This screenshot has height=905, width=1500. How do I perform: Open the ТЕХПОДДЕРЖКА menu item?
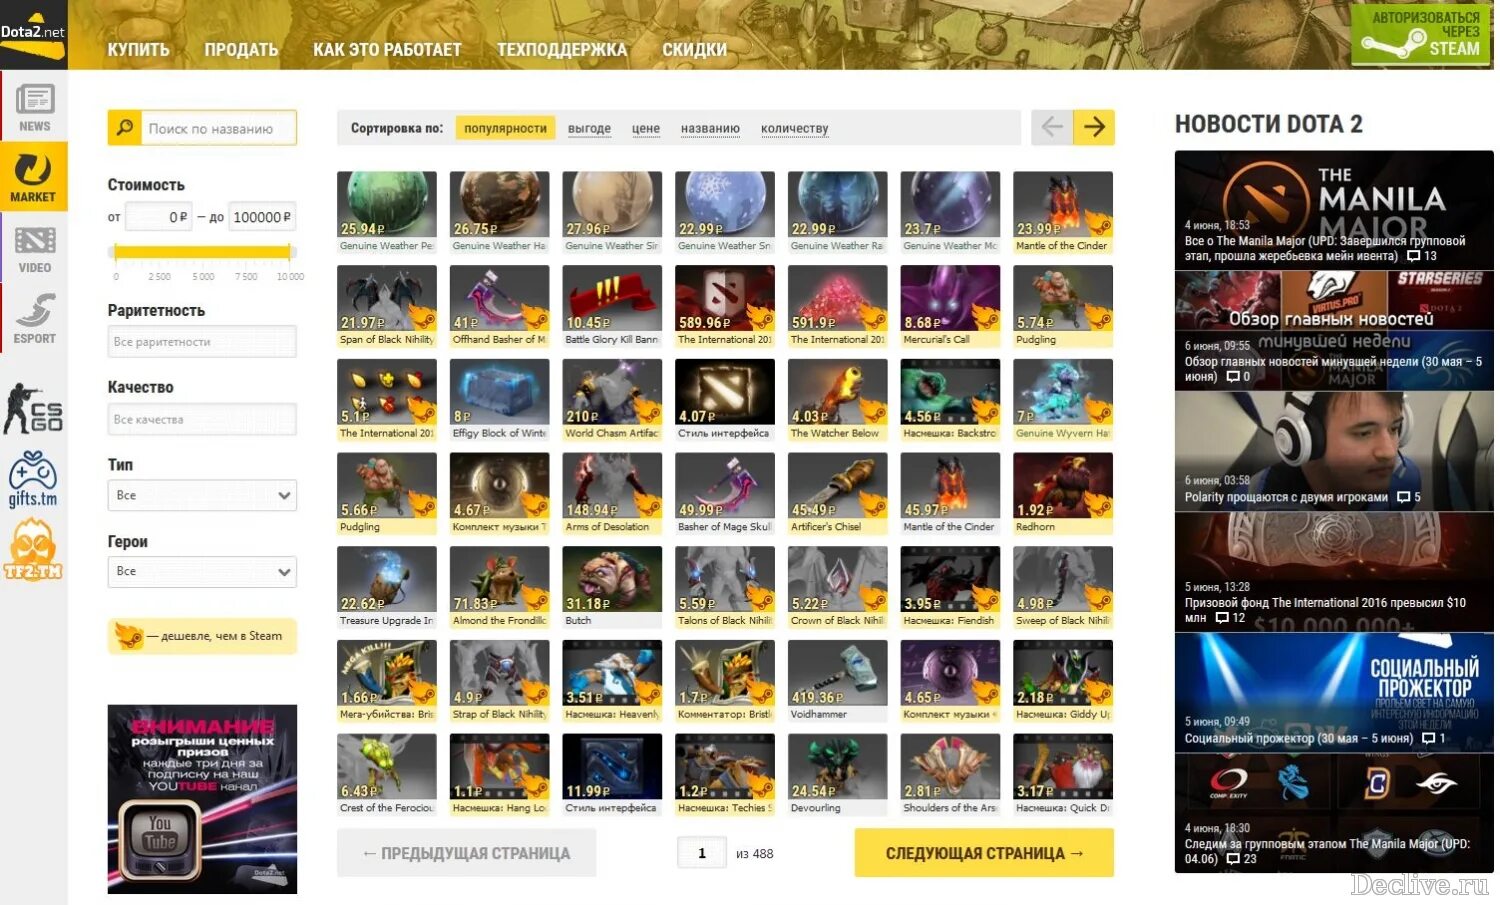coord(562,49)
